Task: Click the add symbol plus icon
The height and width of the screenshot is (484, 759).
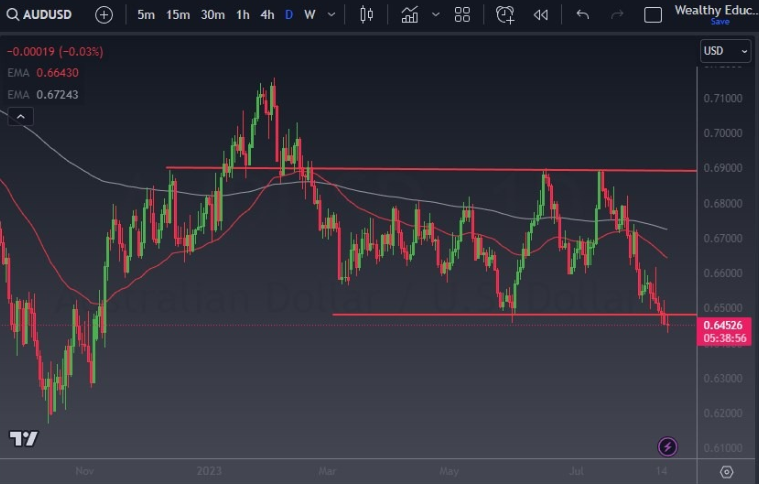Action: [x=104, y=15]
